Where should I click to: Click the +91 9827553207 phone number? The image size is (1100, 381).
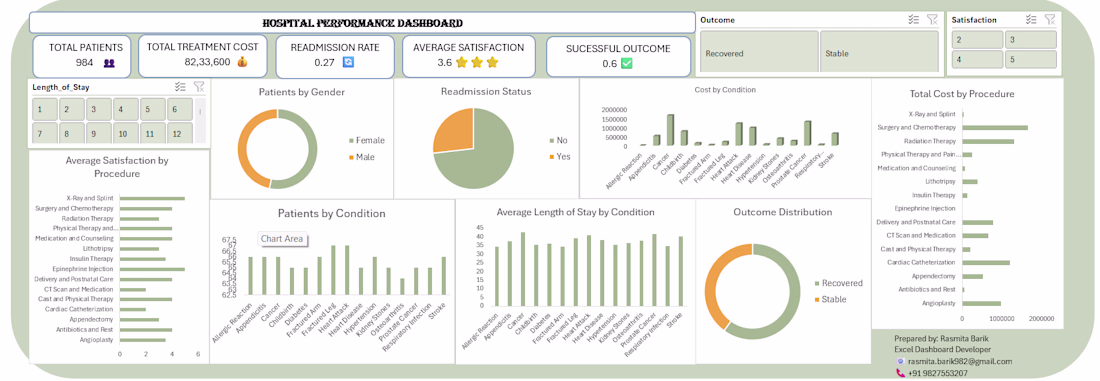point(938,373)
